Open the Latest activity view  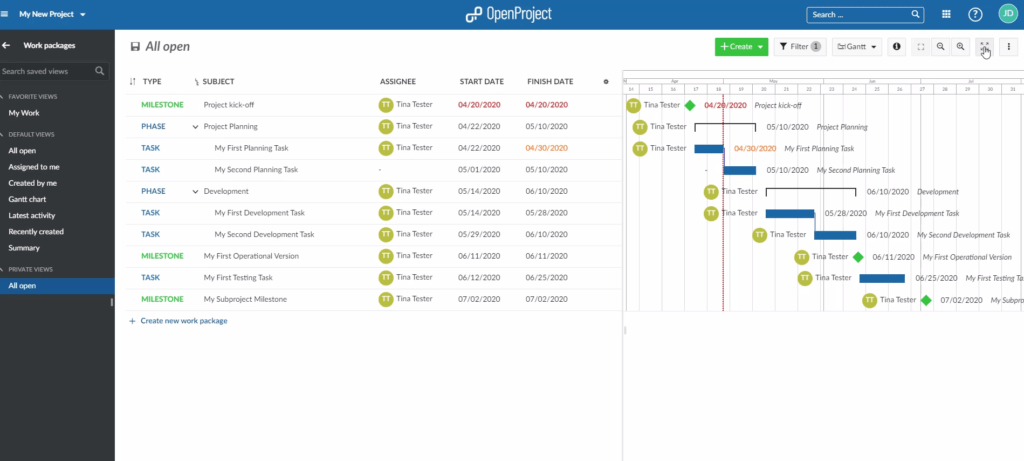coord(31,215)
